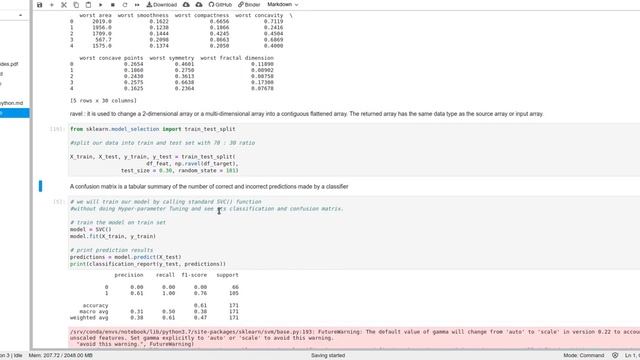640x360 pixels.
Task: Click the sort arrow in the file browser header
Action: [x=20, y=15]
